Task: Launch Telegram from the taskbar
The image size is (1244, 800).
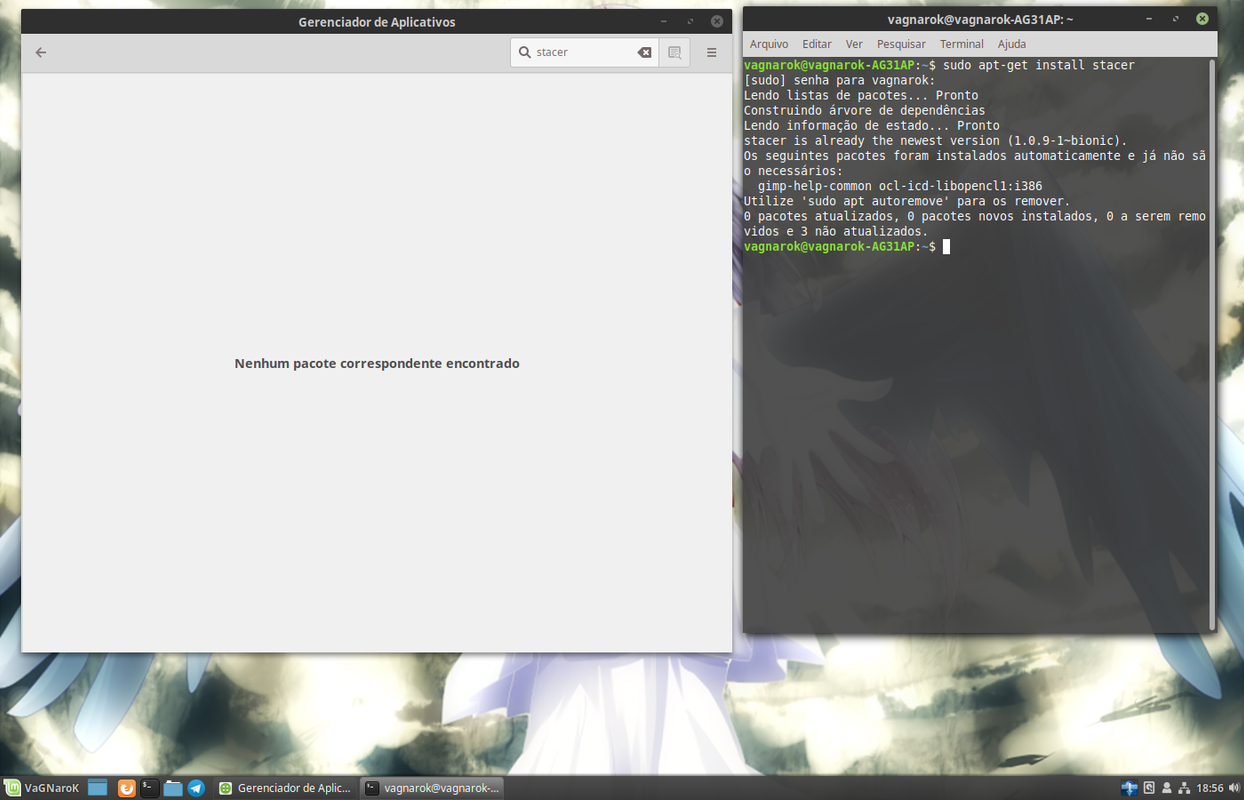Action: pyautogui.click(x=196, y=788)
